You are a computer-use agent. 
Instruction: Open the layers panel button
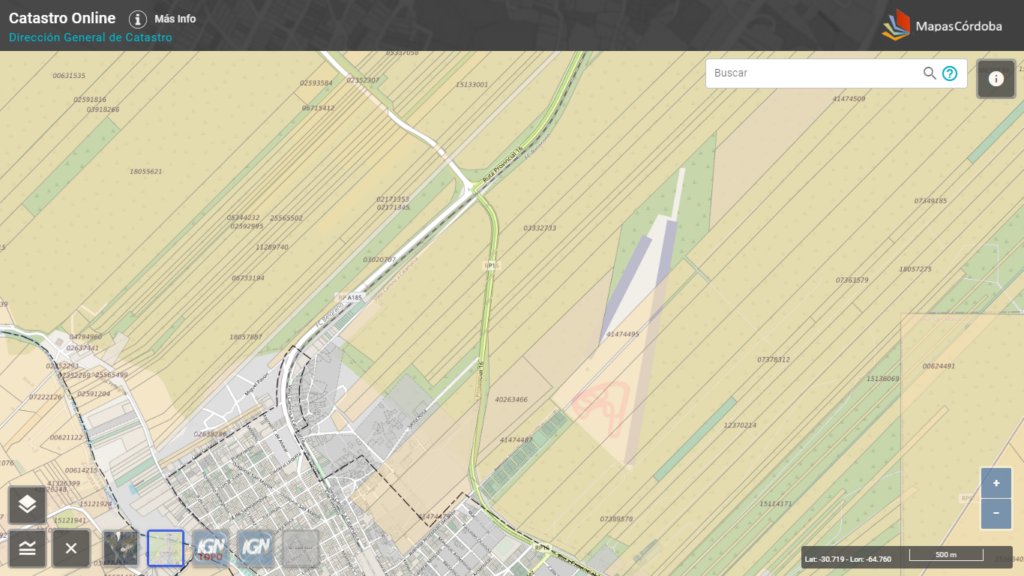pos(27,504)
